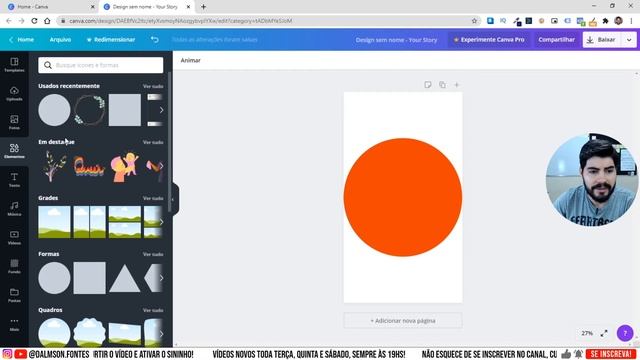The height and width of the screenshot is (360, 640).
Task: Add page plus icon above canvas
Action: coord(457,85)
